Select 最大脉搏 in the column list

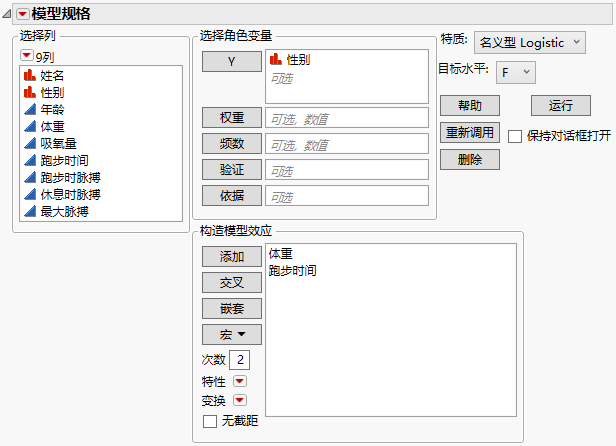pyautogui.click(x=64, y=212)
